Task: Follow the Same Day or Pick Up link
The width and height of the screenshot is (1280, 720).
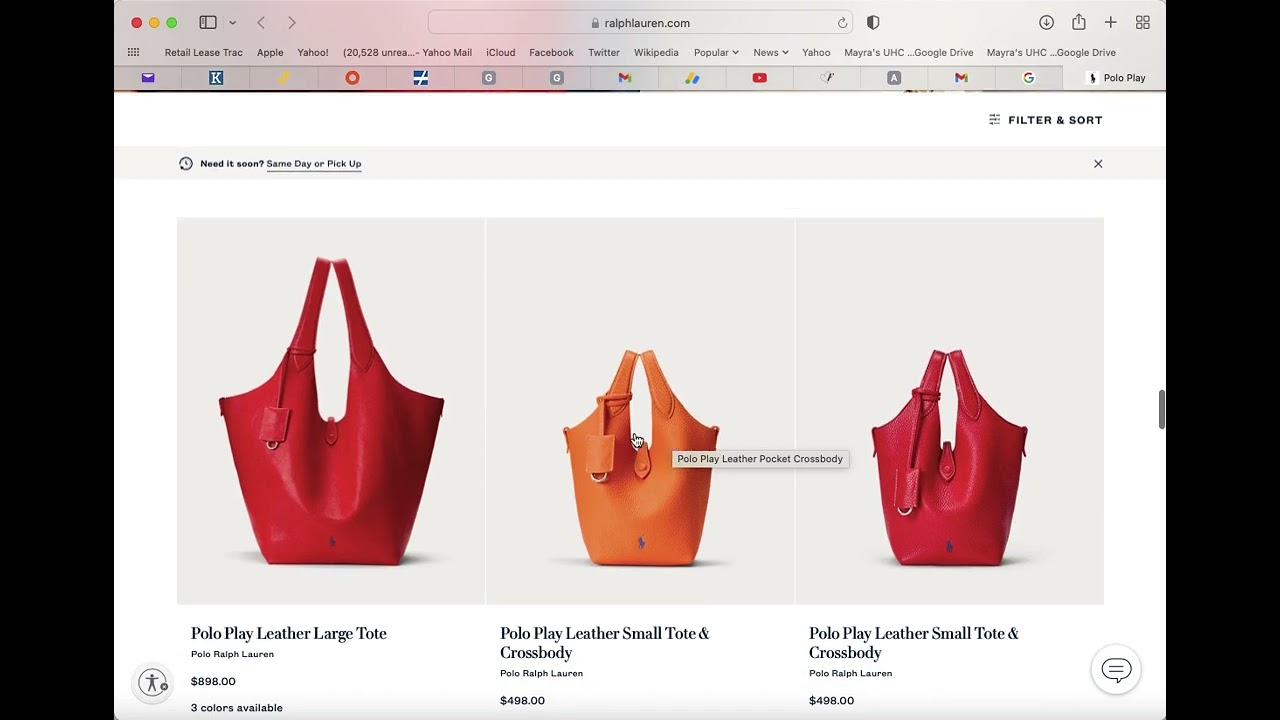Action: (x=314, y=164)
